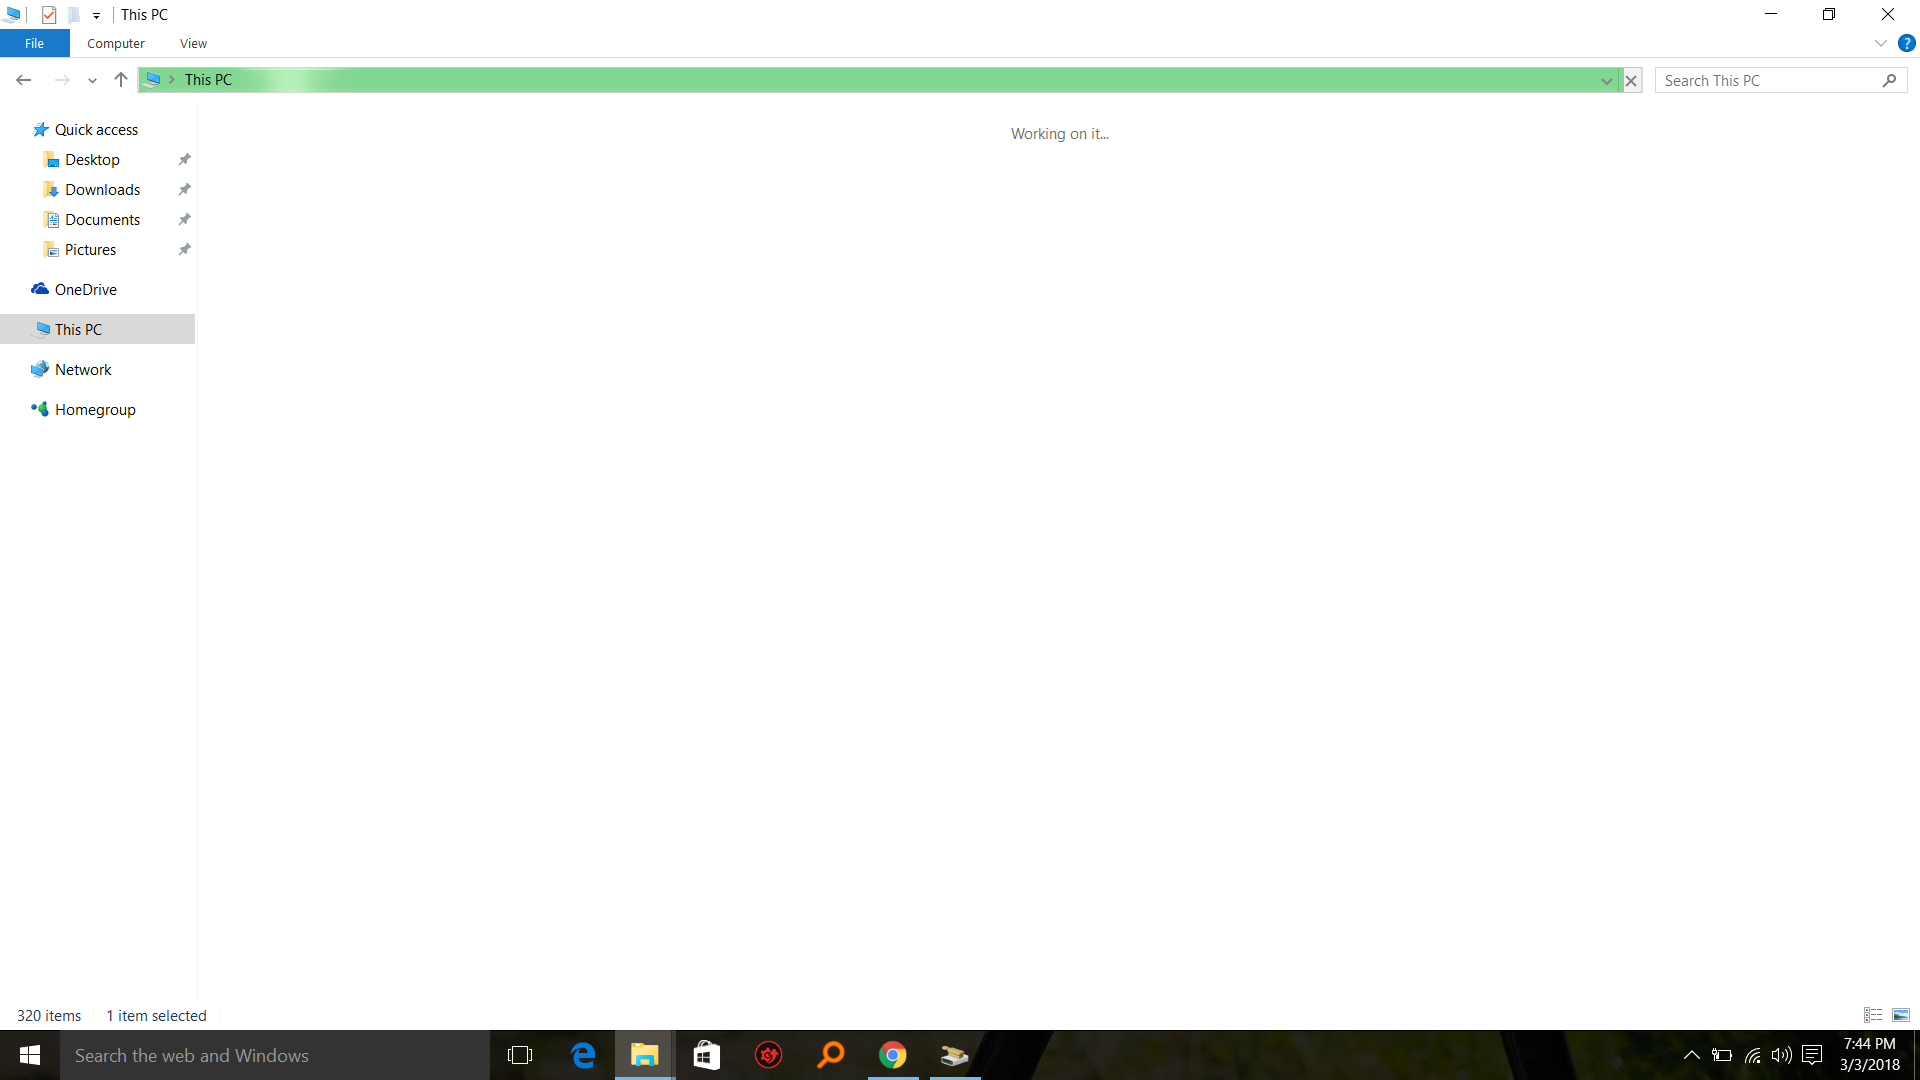This screenshot has width=1920, height=1080.
Task: Switch to the View ribbon tab
Action: 193,43
